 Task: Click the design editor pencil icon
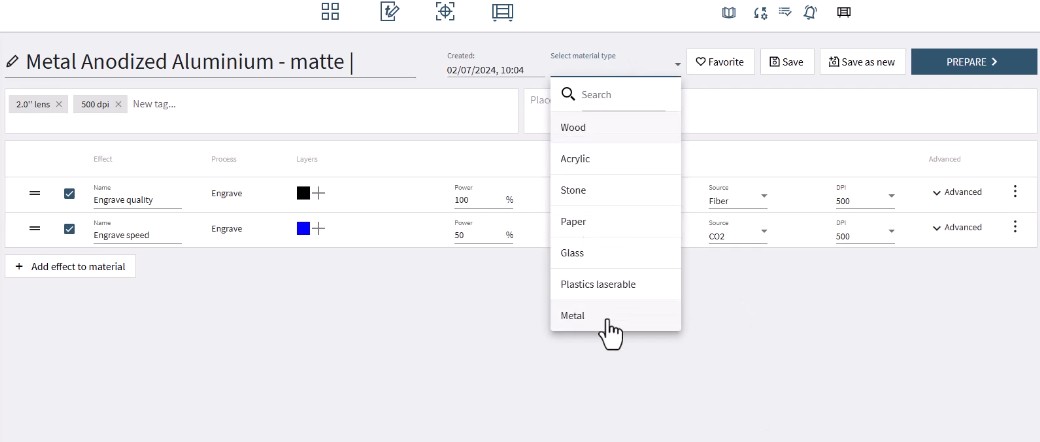point(390,12)
